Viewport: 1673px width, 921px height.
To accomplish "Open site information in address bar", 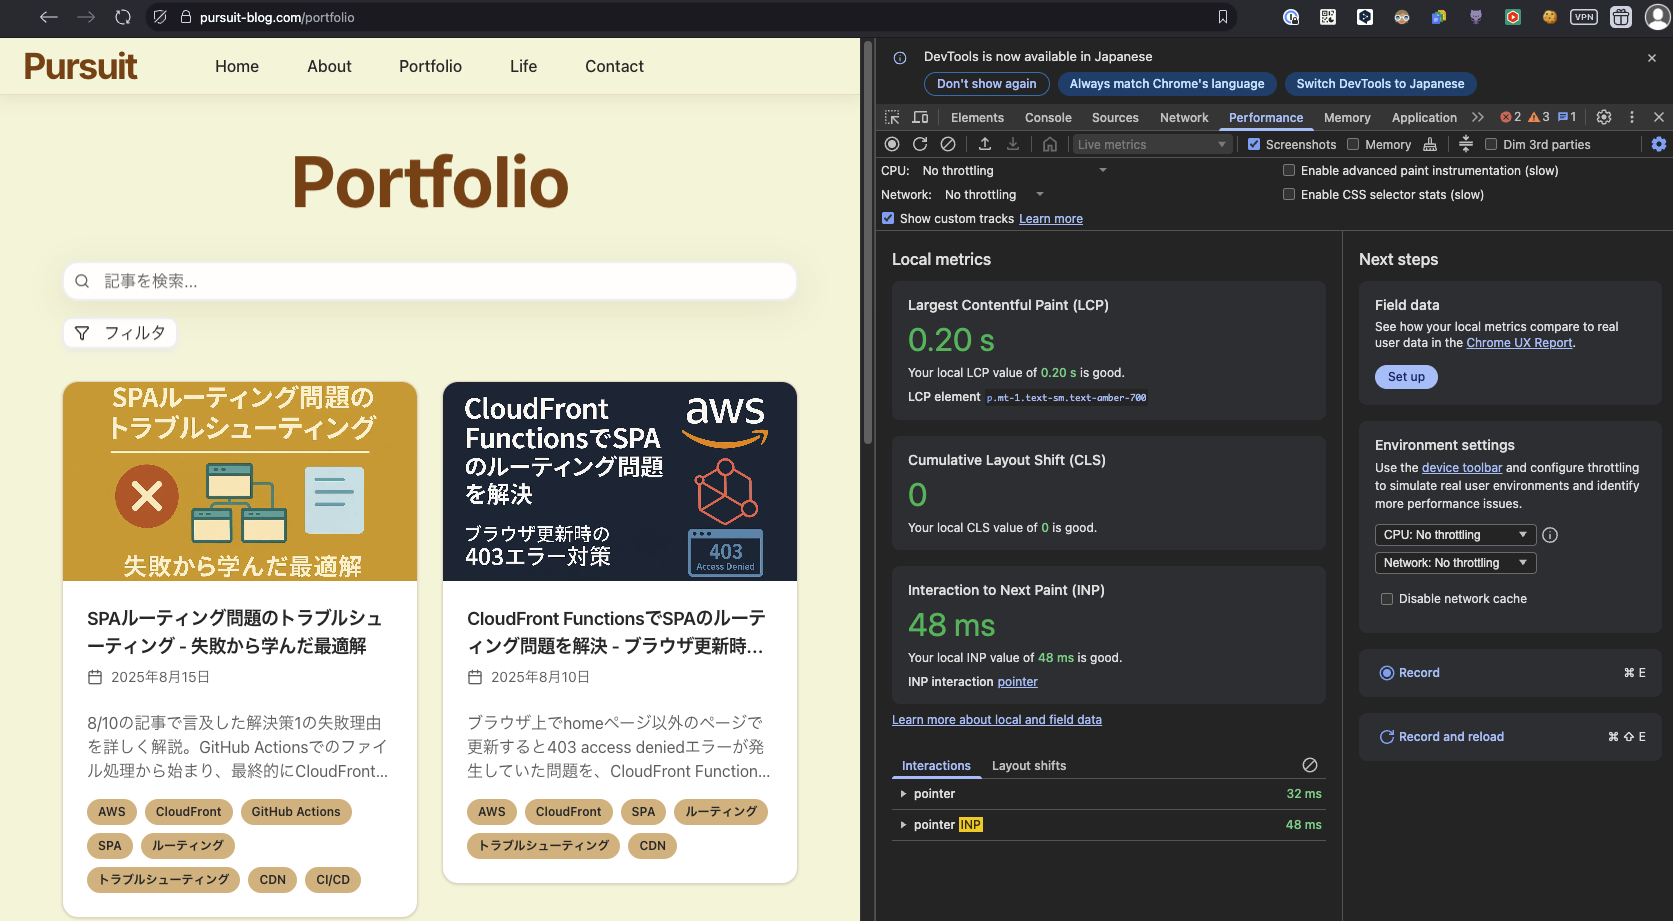I will (x=186, y=17).
